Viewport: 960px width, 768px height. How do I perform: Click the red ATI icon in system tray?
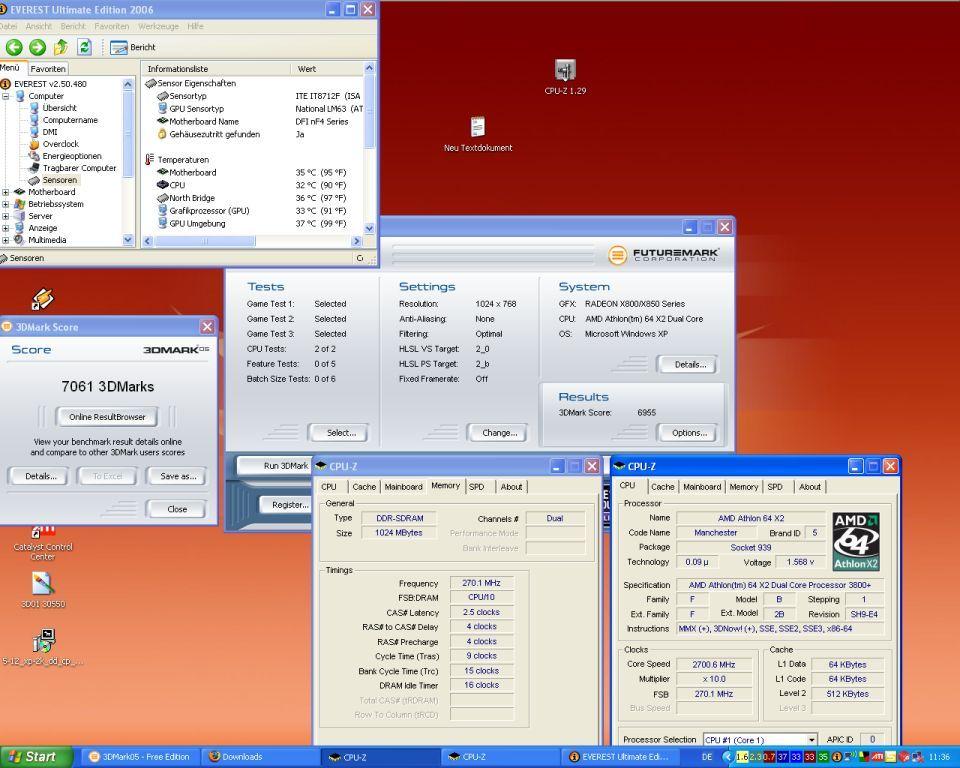877,757
